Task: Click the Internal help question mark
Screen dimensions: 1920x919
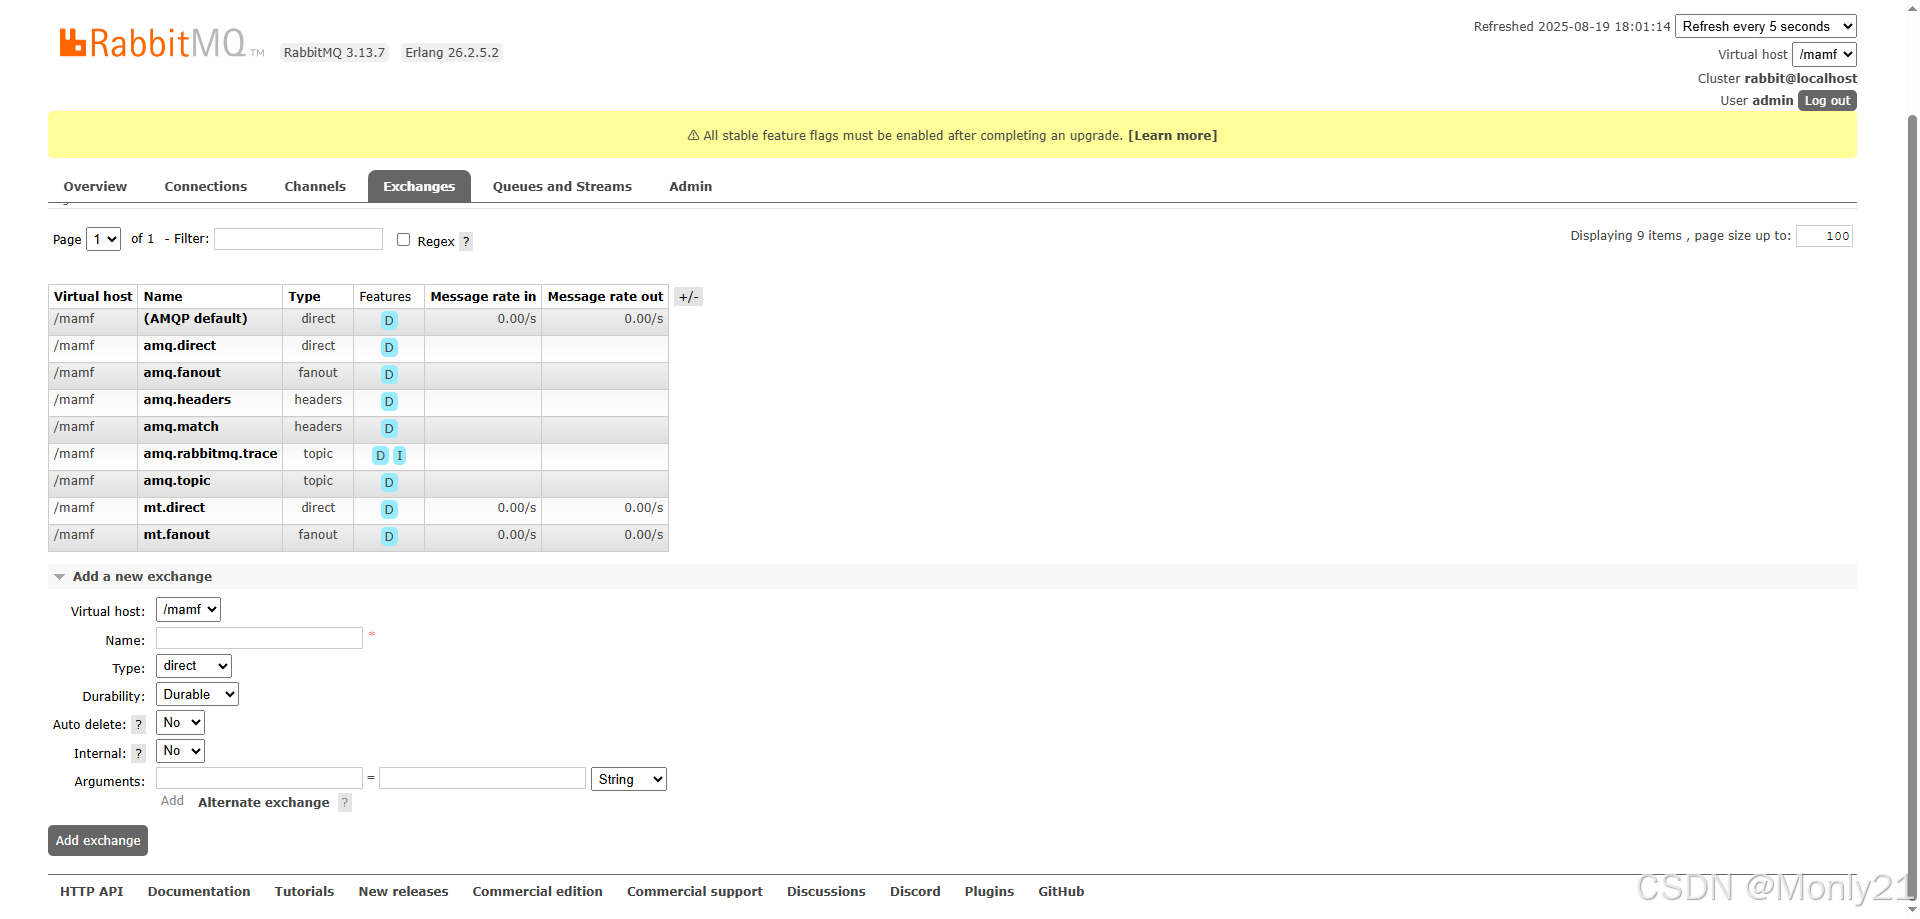Action: [x=139, y=754]
